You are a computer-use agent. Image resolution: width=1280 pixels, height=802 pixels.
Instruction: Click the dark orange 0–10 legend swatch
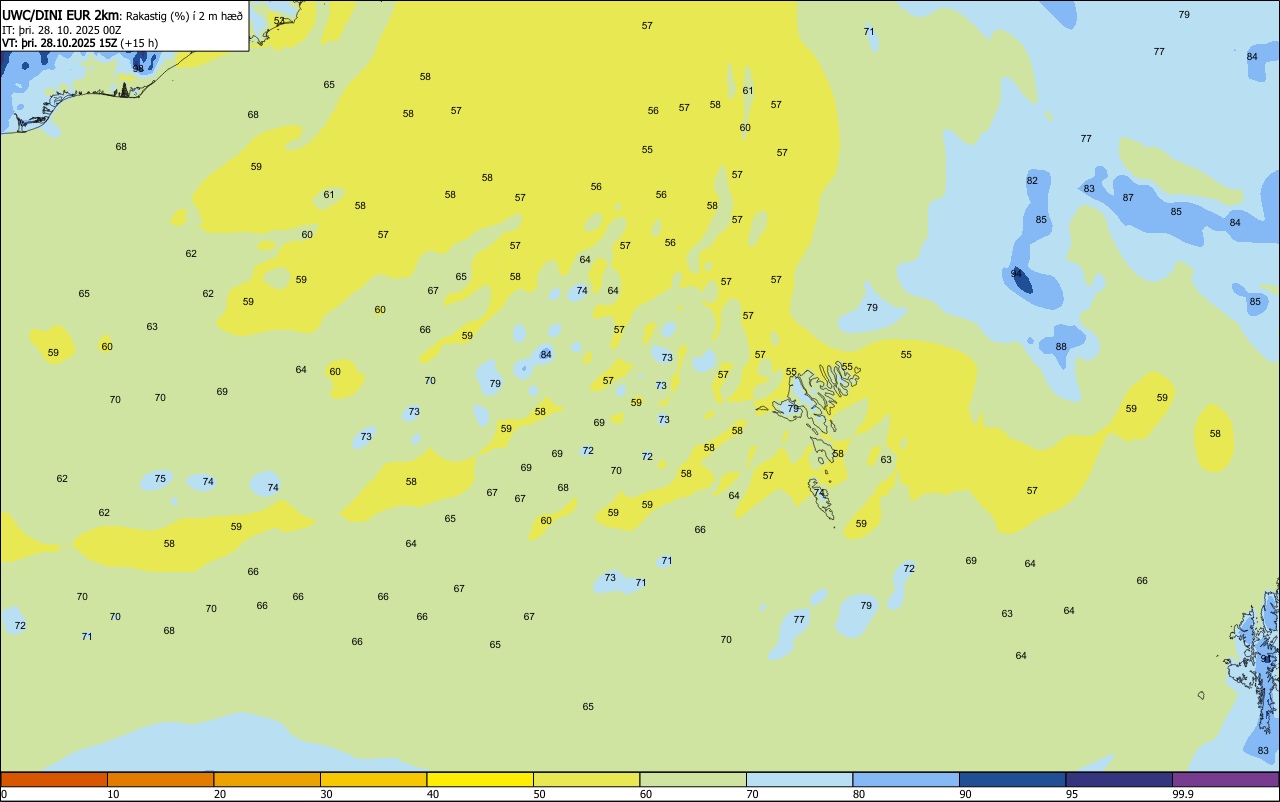tap(54, 779)
